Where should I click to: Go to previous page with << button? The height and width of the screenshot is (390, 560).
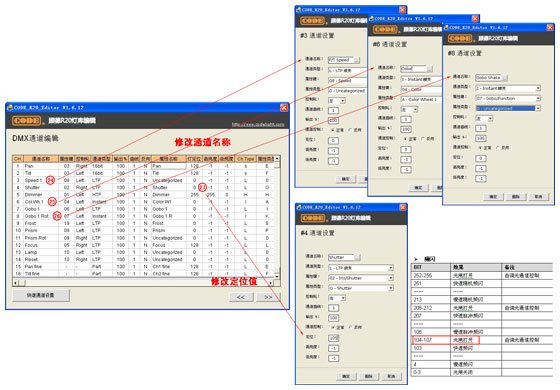[x=241, y=297]
